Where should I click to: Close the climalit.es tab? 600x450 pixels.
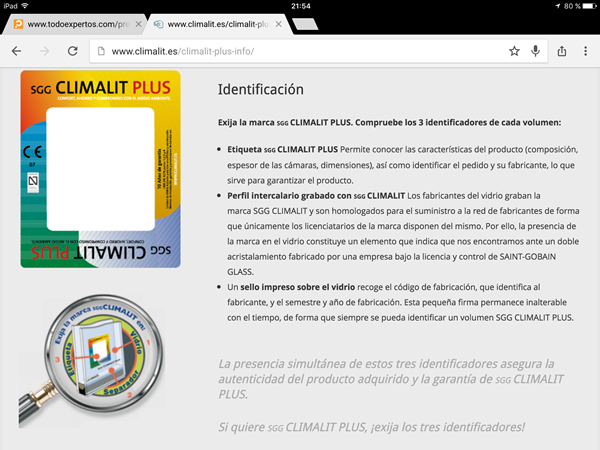pos(279,24)
